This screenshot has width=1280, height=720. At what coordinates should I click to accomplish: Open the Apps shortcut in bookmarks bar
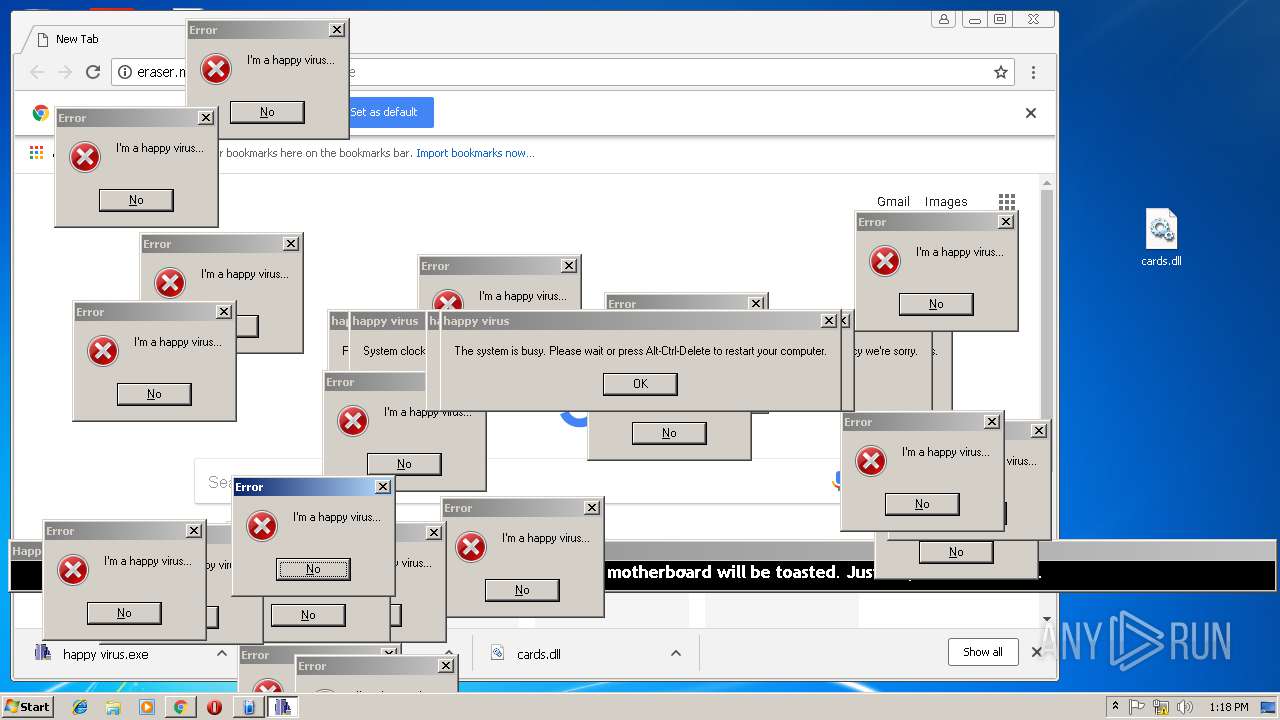click(x=36, y=153)
